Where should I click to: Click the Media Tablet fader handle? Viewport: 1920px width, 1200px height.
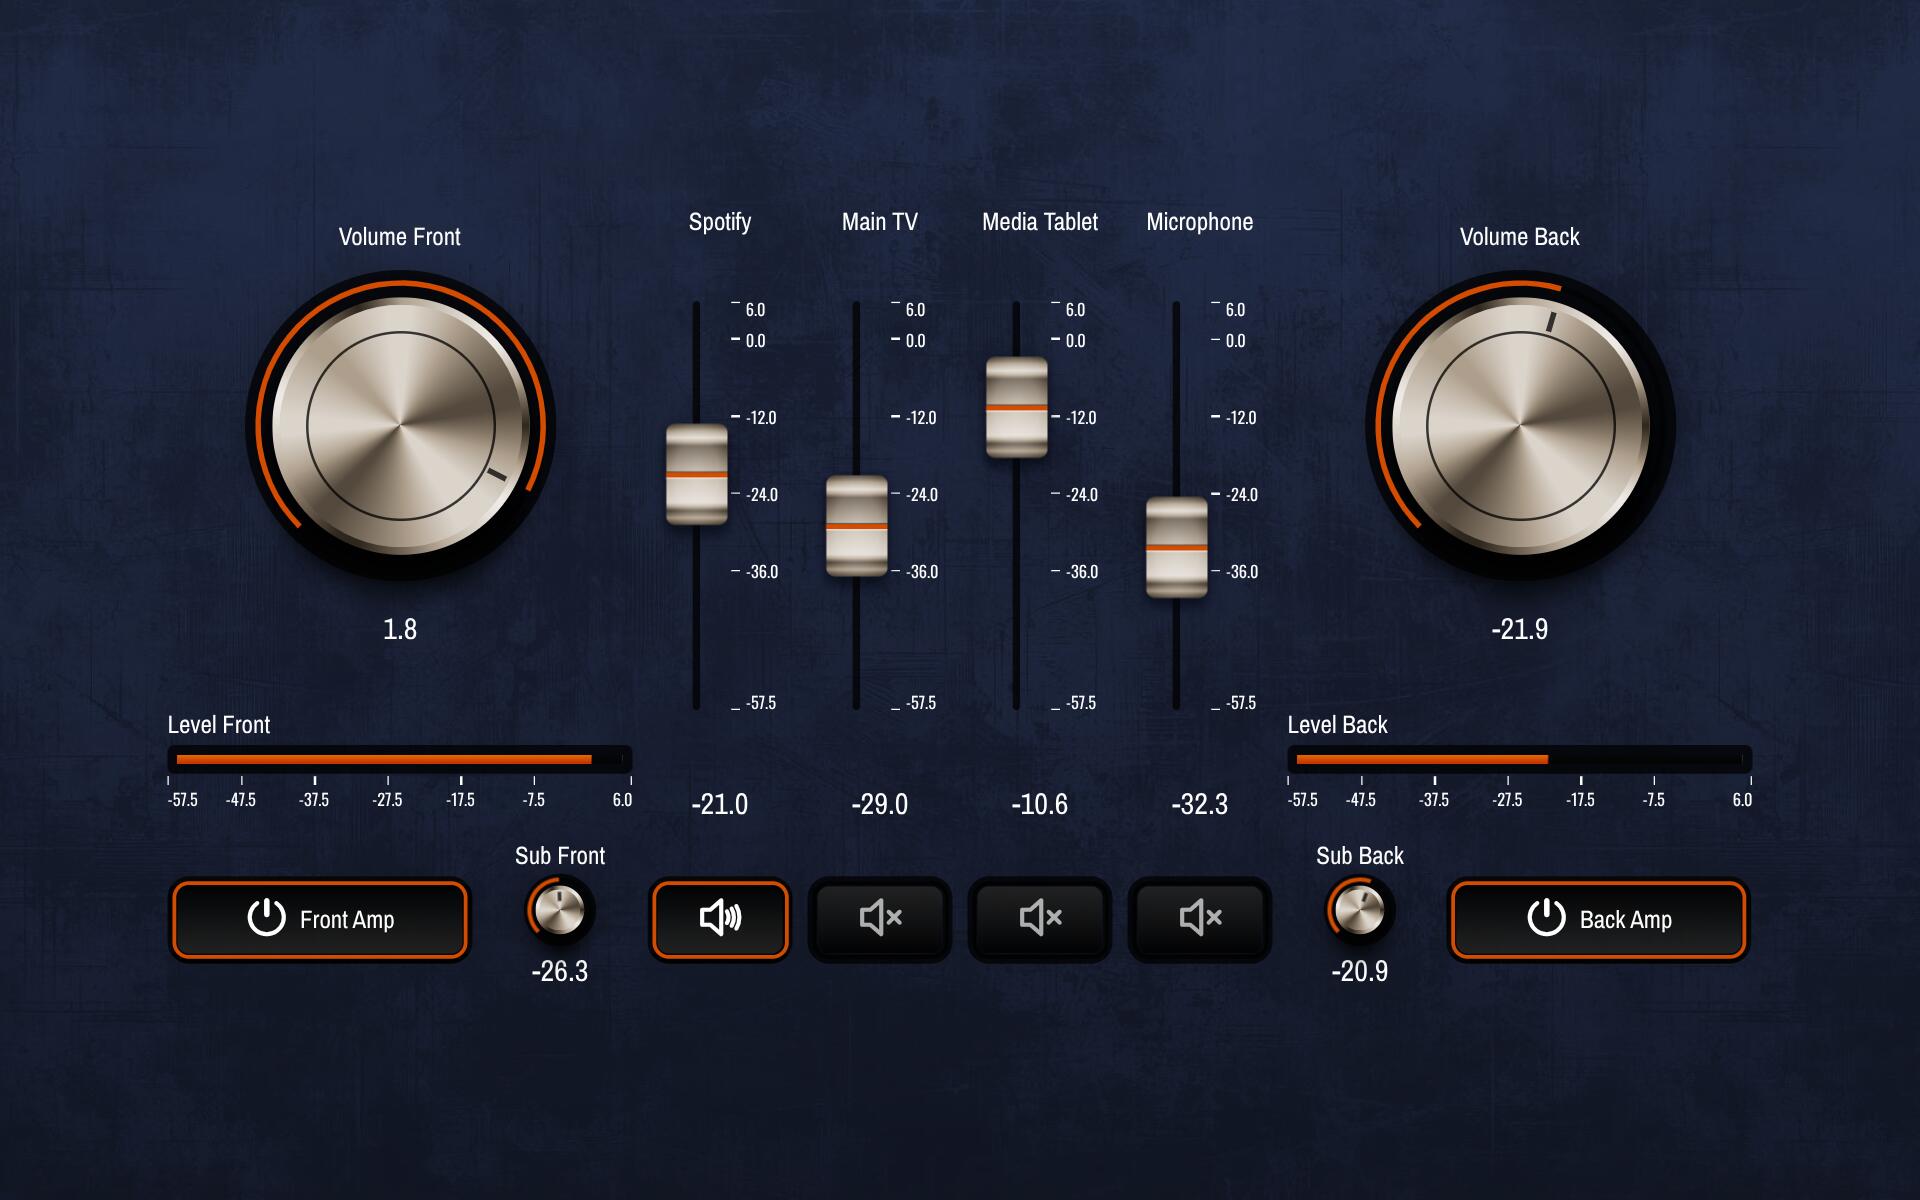tap(1017, 408)
